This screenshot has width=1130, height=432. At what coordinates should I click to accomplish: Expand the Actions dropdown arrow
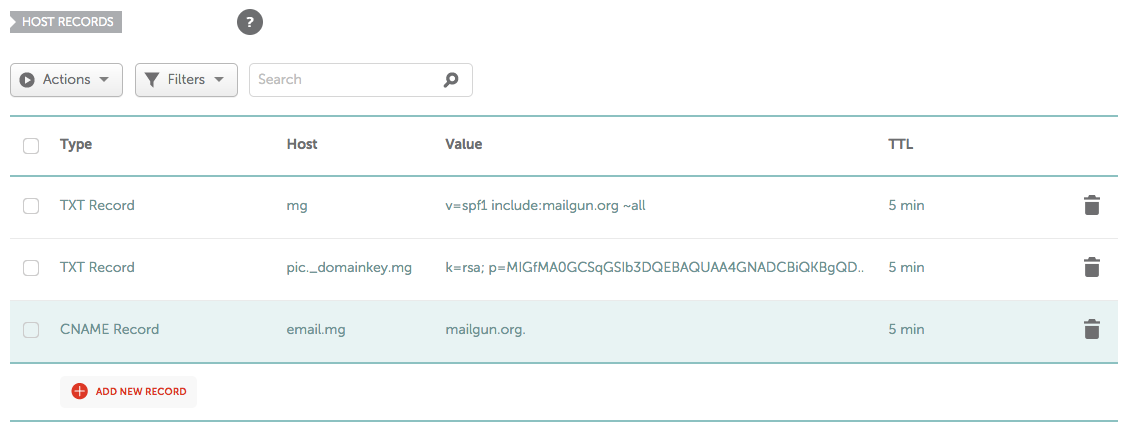pos(104,80)
